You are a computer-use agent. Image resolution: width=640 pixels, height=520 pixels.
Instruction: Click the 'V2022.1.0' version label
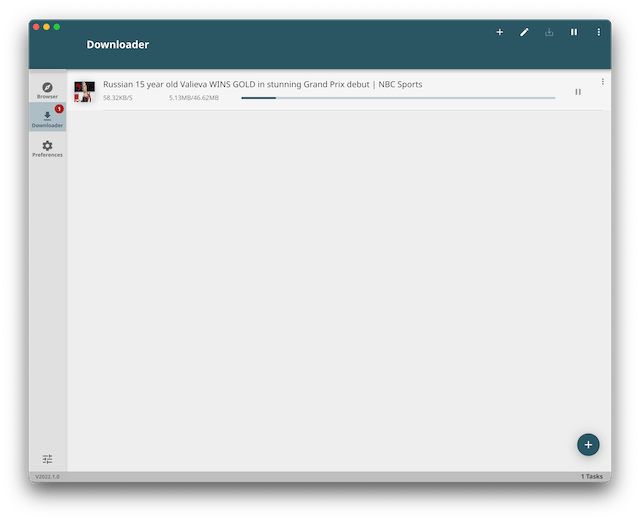(x=47, y=476)
